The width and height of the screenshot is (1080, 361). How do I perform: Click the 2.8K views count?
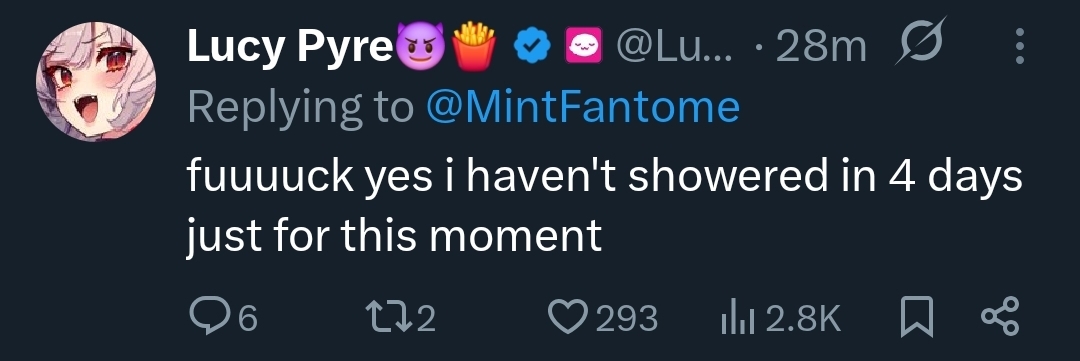(x=803, y=319)
